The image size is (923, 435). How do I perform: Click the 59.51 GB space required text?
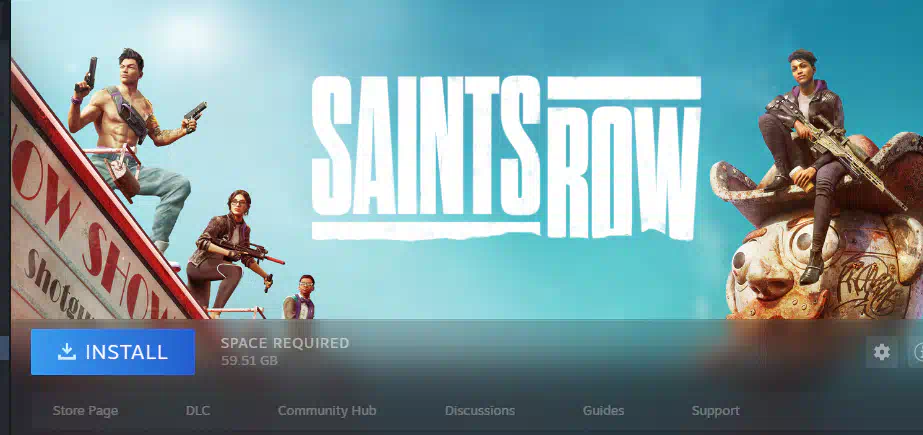250,360
